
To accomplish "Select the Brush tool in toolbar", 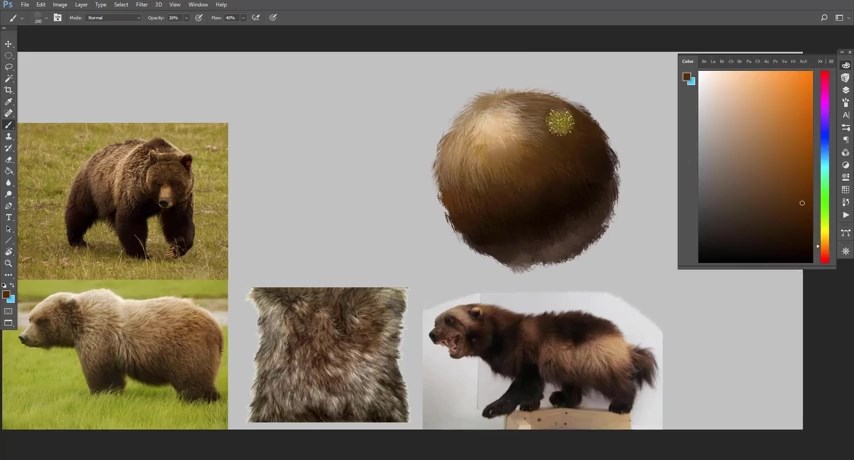I will tap(8, 125).
